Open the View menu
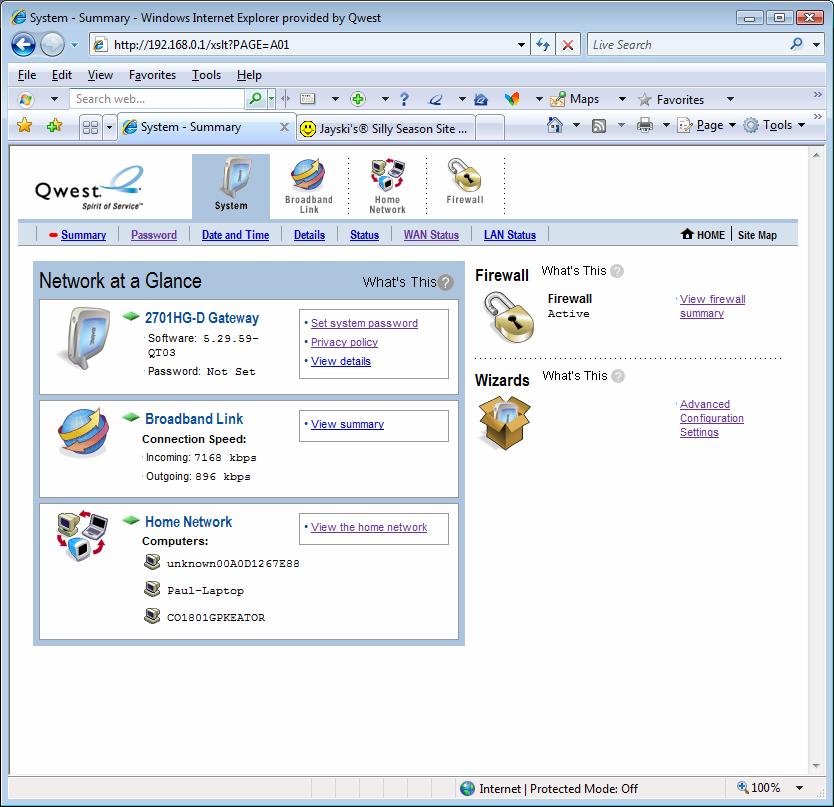Image resolution: width=834 pixels, height=807 pixels. tap(100, 75)
